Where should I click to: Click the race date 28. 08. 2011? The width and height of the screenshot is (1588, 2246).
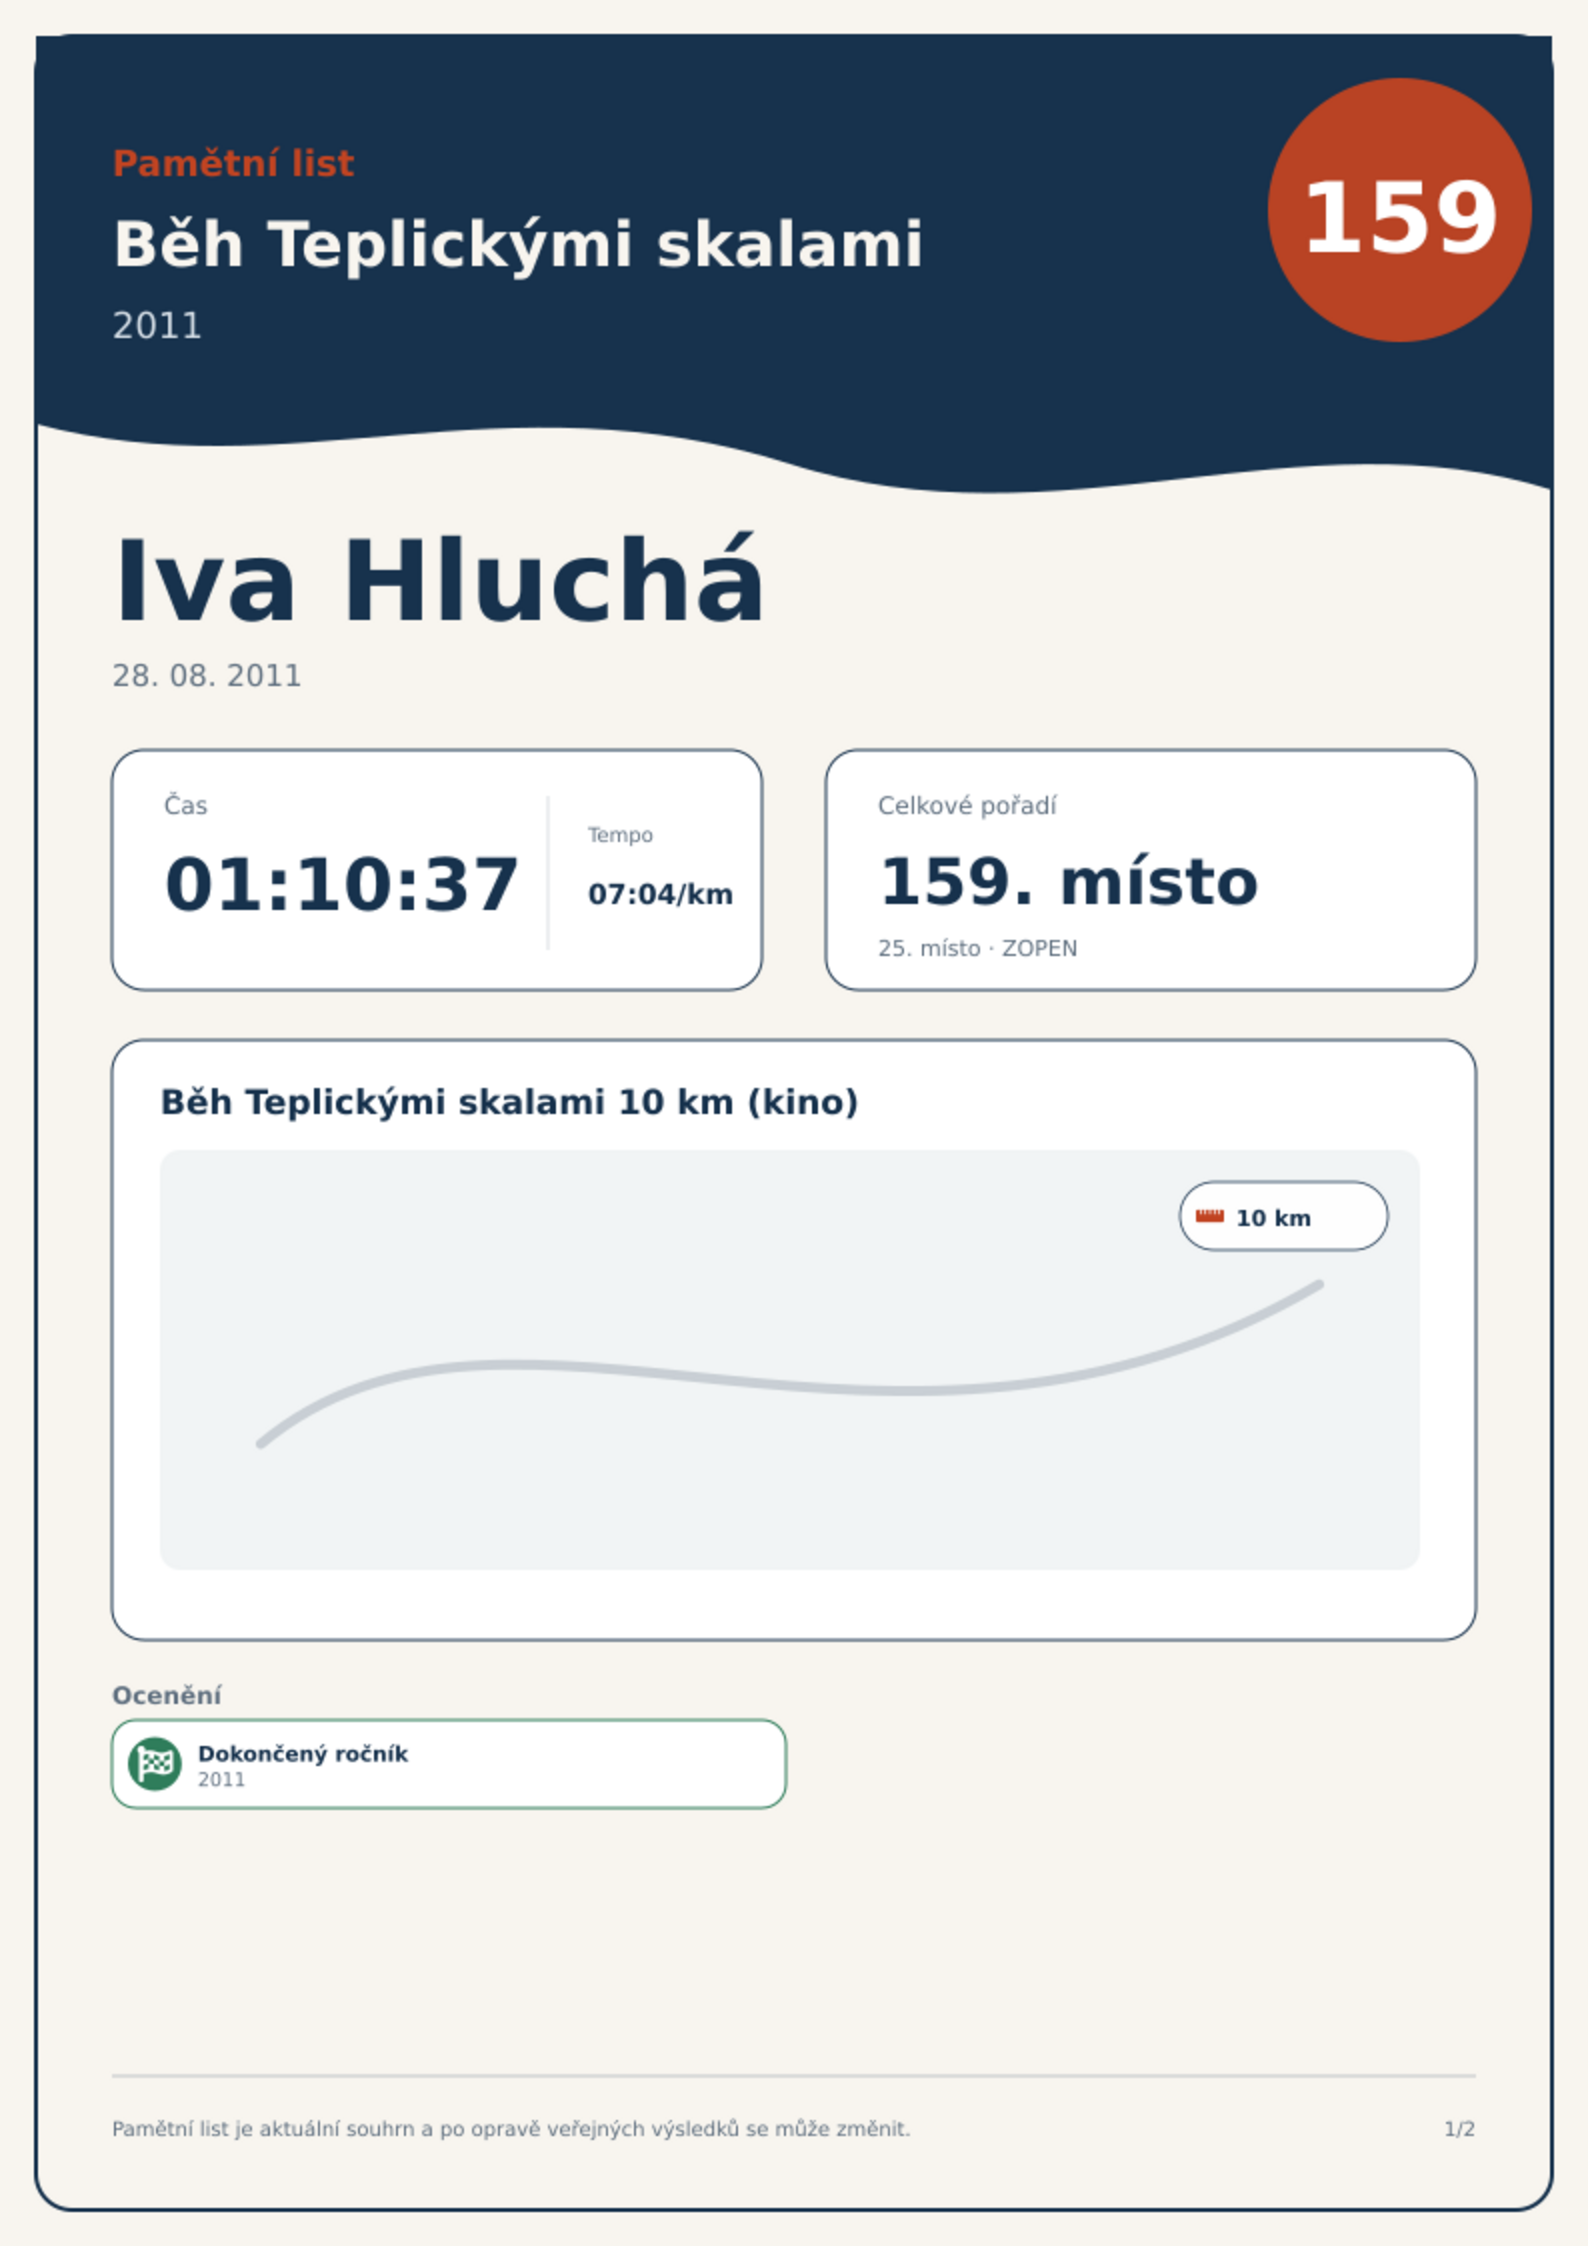206,676
